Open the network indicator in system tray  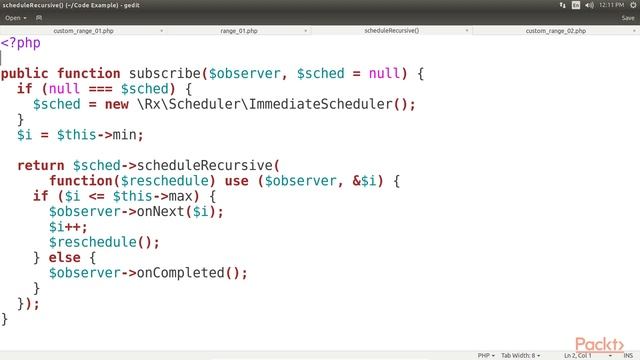pos(562,5)
